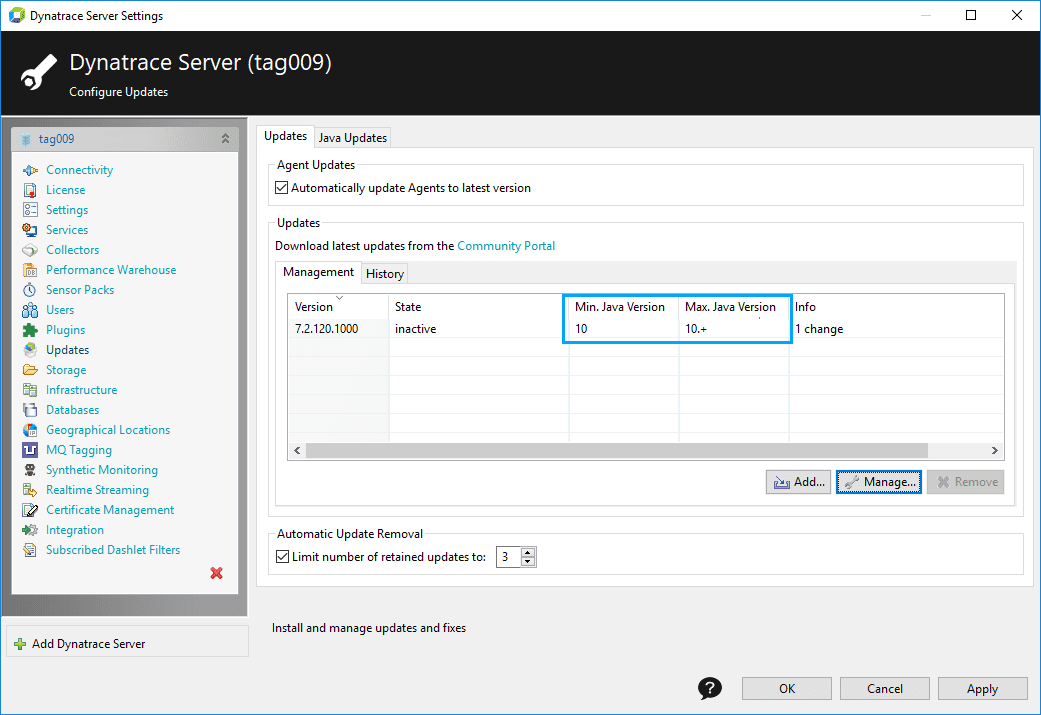Click the tag009 server icon
The height and width of the screenshot is (715, 1041).
[x=26, y=139]
